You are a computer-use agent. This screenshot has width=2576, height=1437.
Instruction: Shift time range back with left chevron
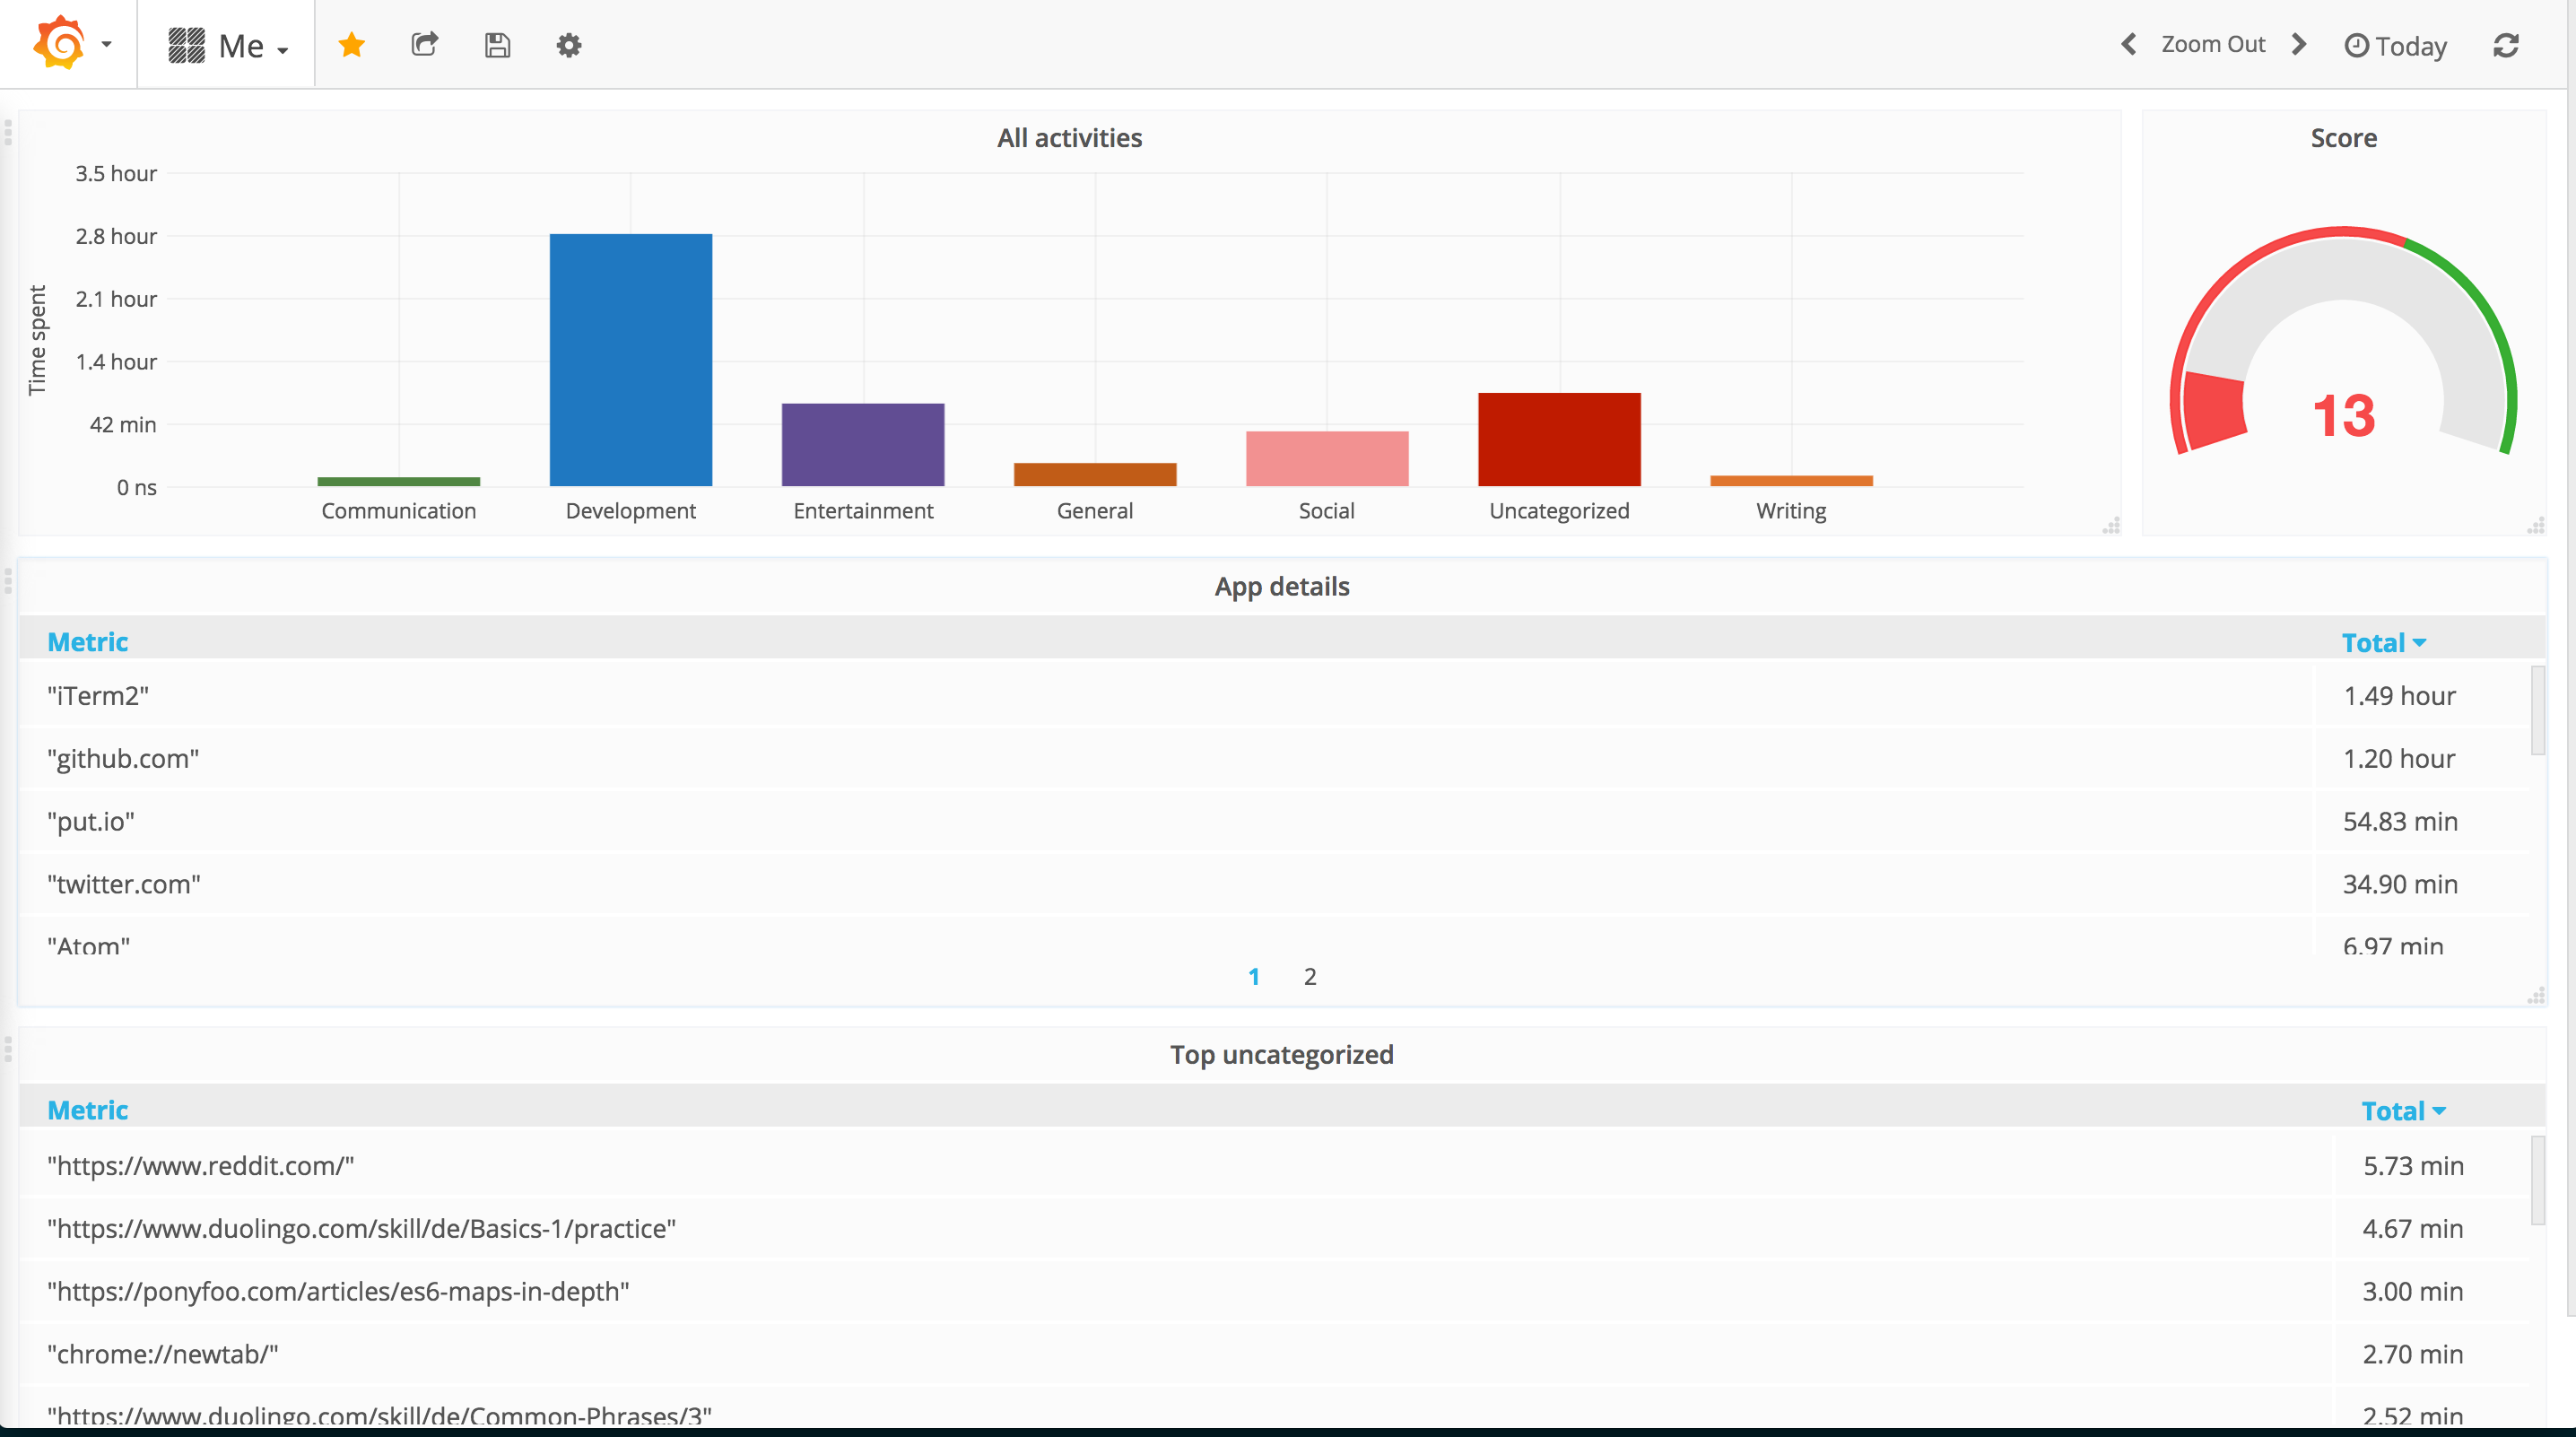[x=2128, y=44]
